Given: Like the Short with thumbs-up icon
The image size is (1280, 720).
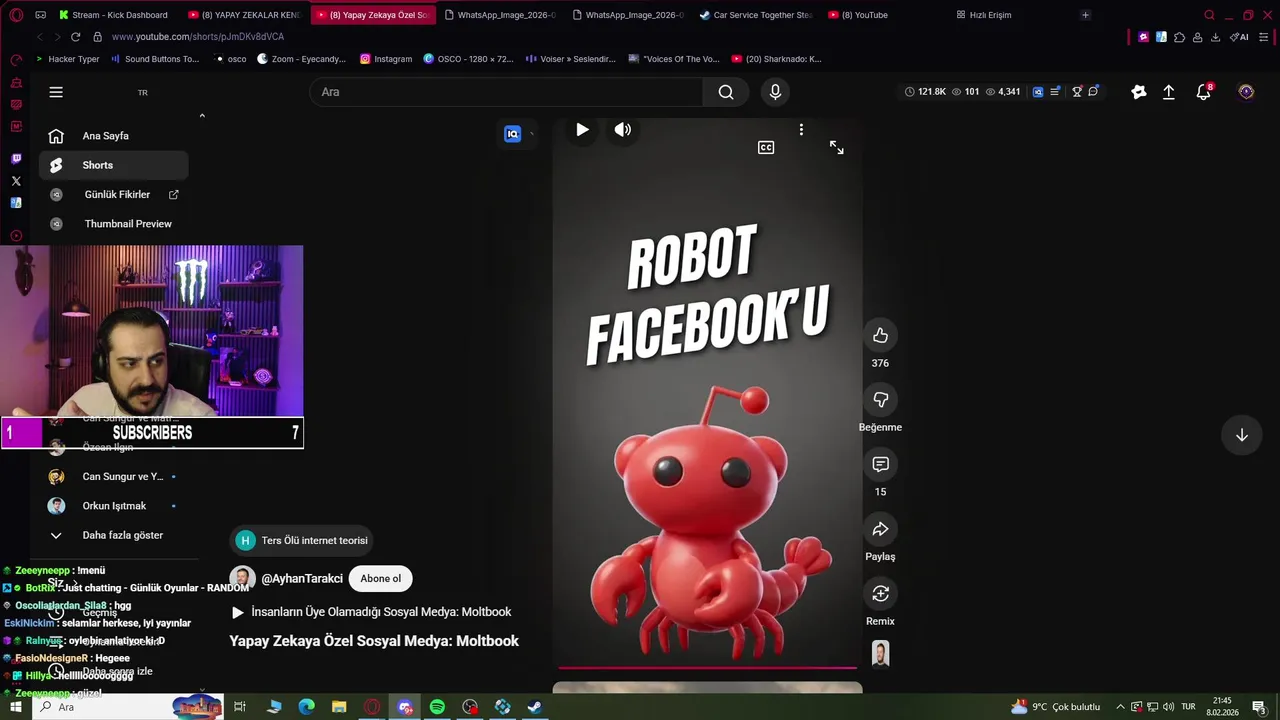Looking at the screenshot, I should [x=880, y=335].
